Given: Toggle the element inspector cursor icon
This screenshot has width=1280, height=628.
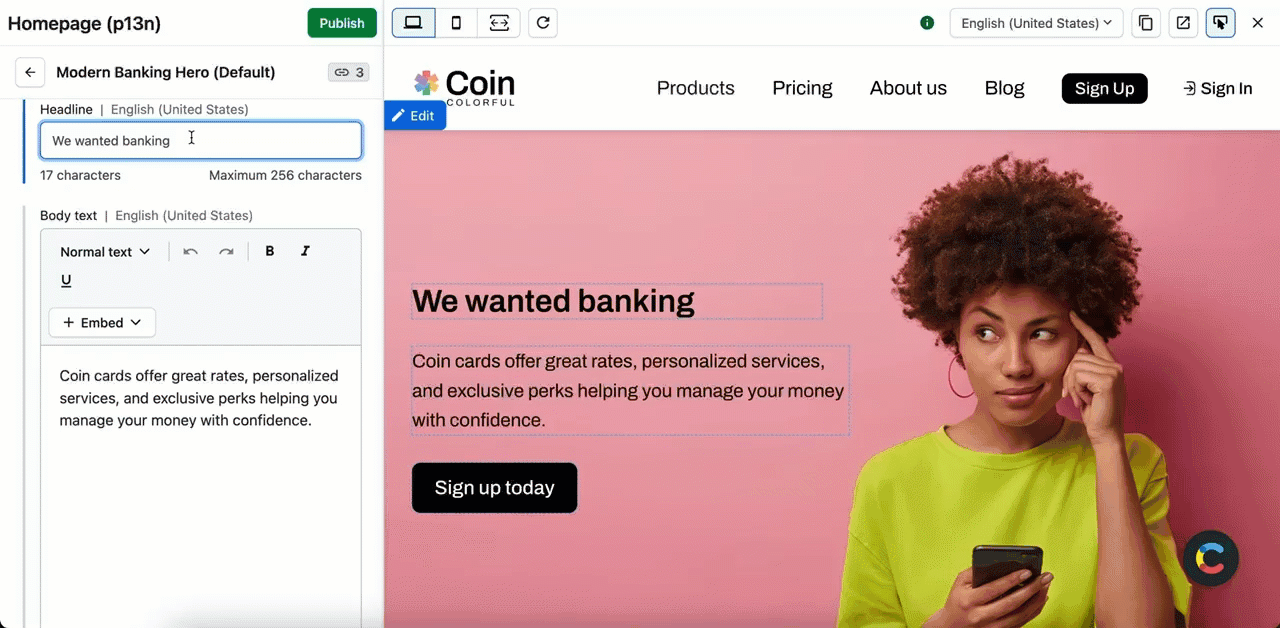Looking at the screenshot, I should coord(1220,23).
